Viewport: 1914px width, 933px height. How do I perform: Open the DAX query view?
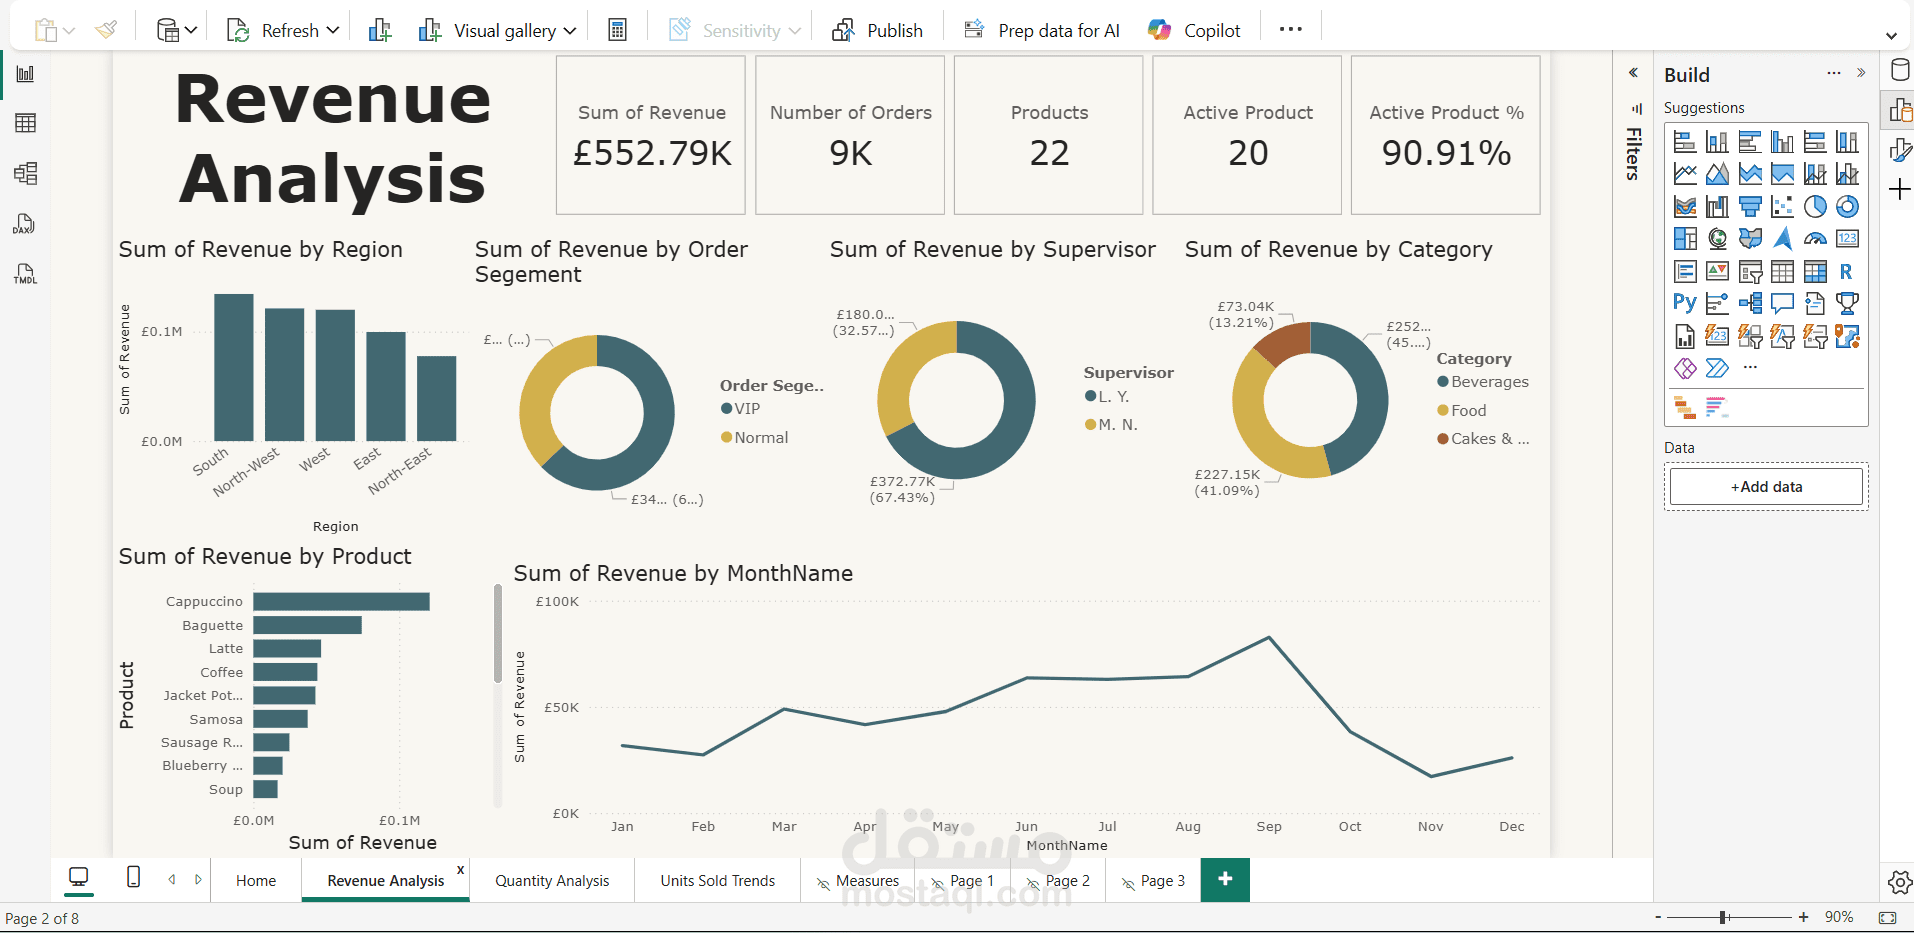(25, 224)
